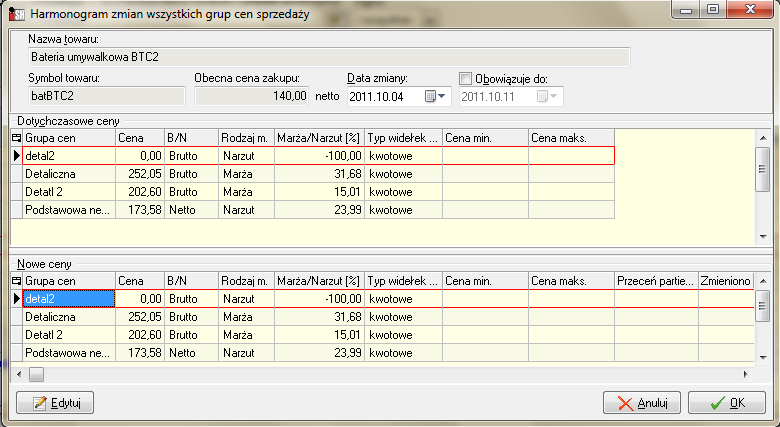This screenshot has width=780, height=427.
Task: Click up arrow of Nowe ceny vertical scrollbar
Action: [763, 282]
